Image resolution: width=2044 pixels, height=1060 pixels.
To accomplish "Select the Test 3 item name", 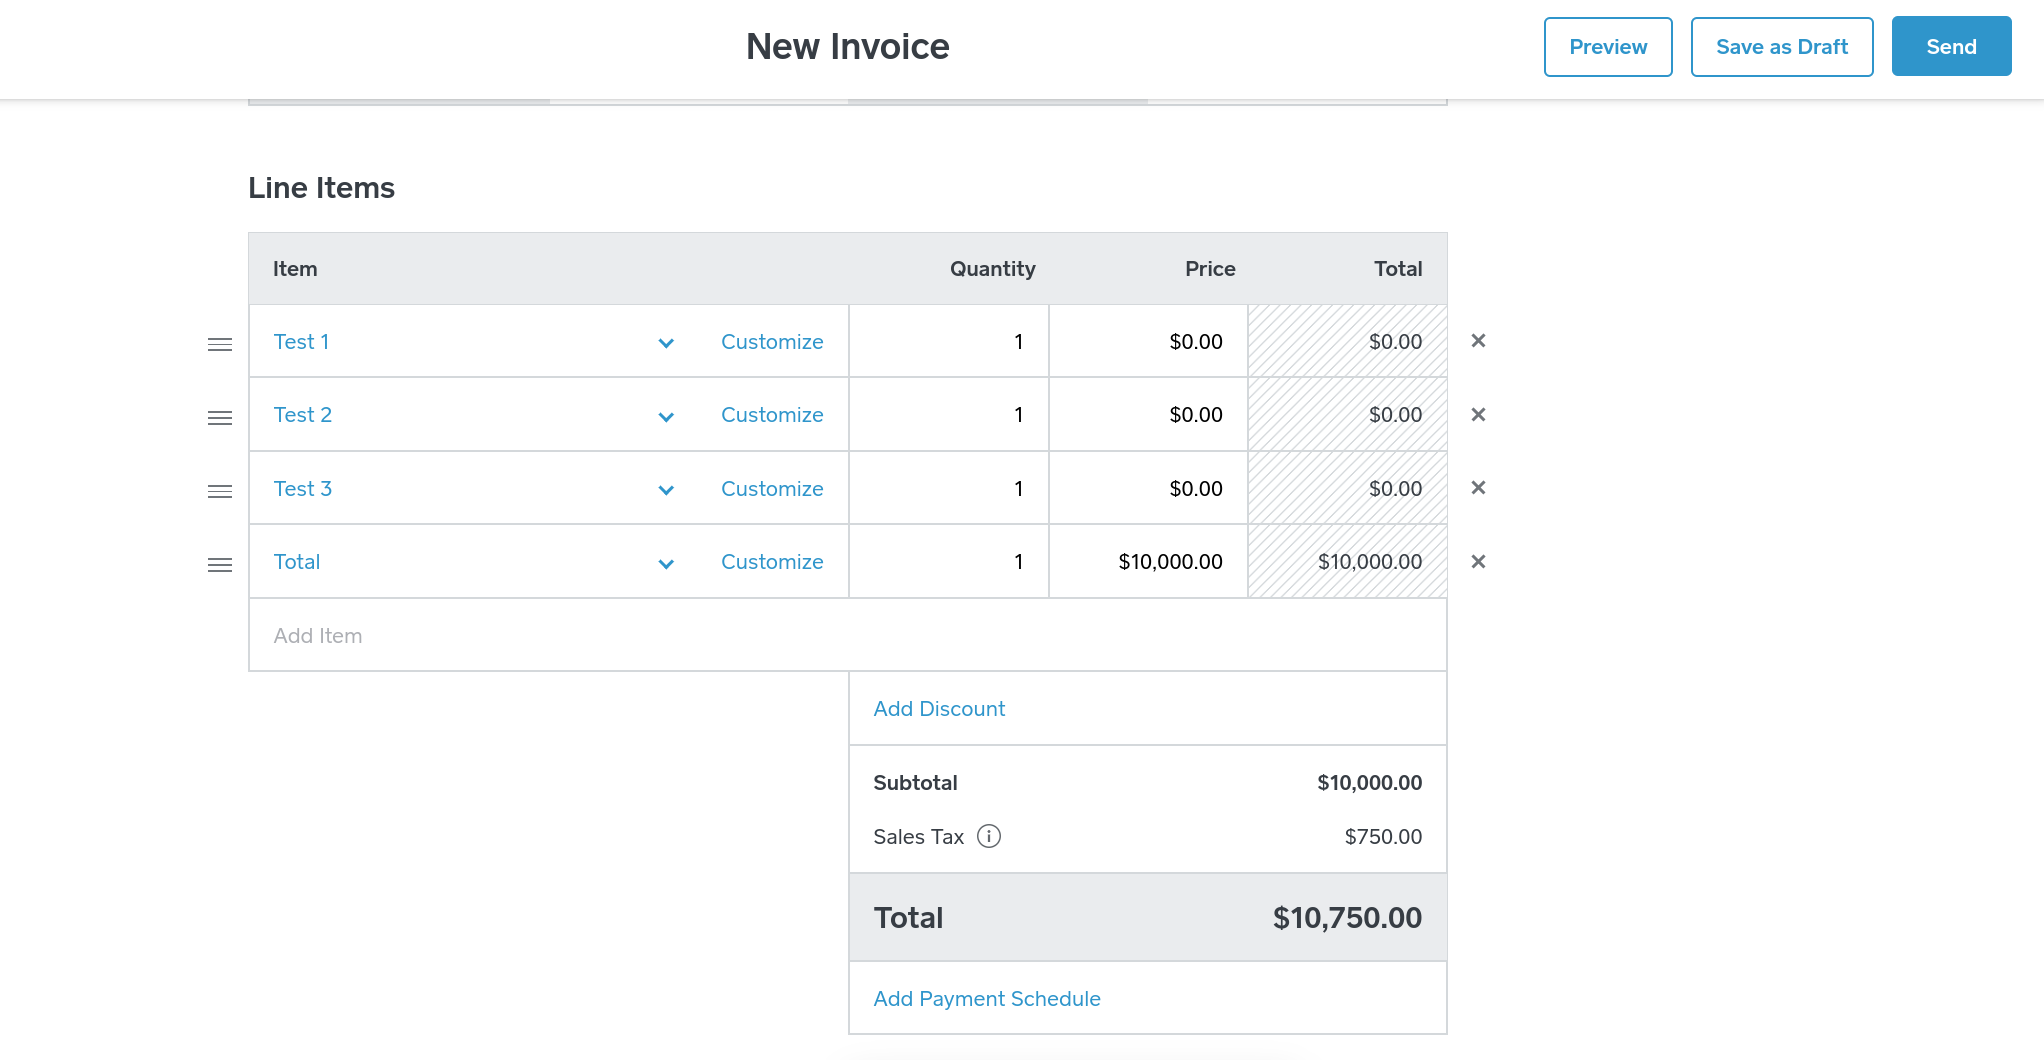I will pyautogui.click(x=303, y=489).
